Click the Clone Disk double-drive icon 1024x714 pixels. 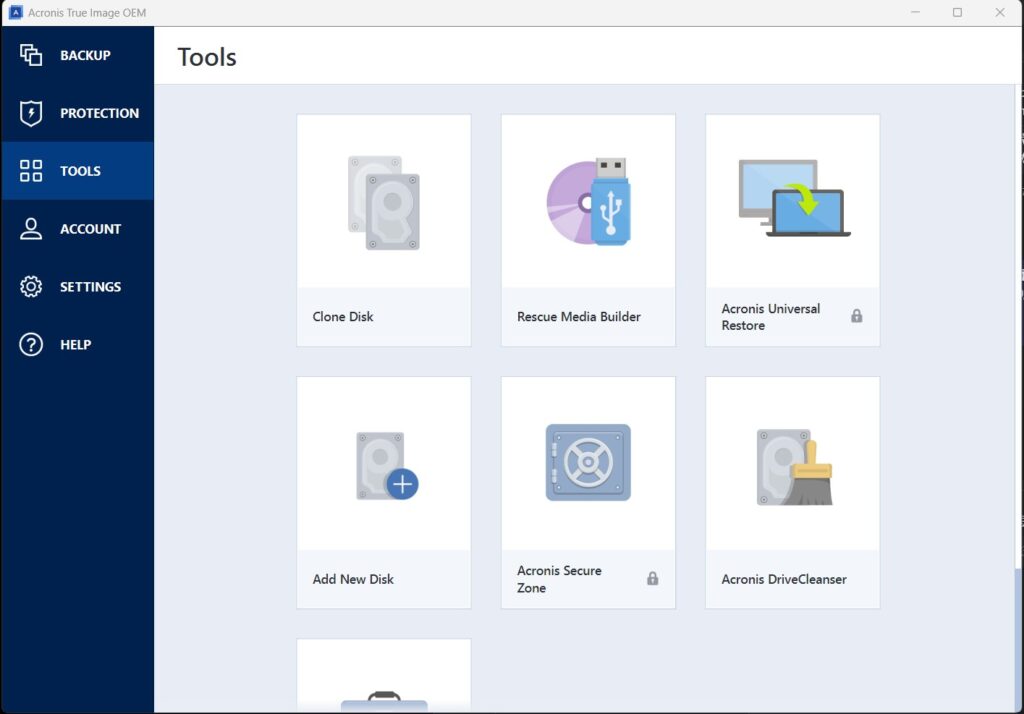(384, 202)
